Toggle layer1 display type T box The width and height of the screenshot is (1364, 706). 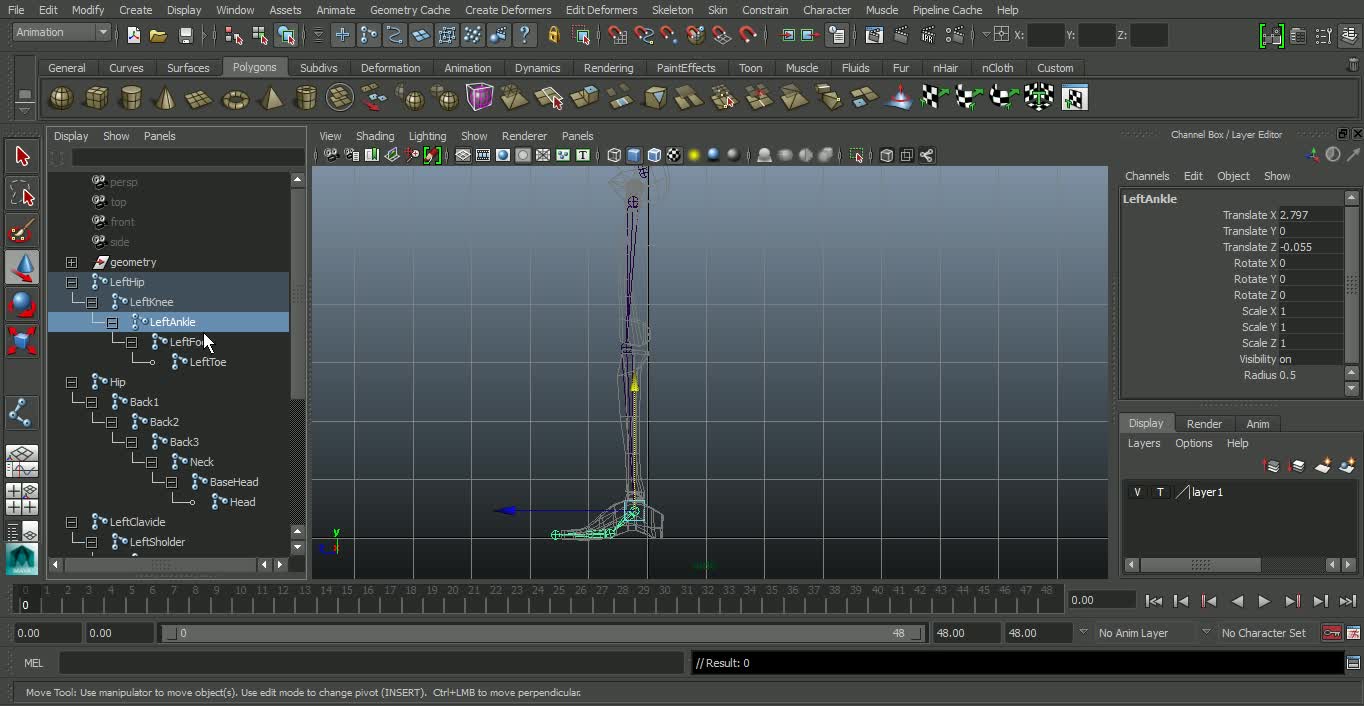(1160, 492)
